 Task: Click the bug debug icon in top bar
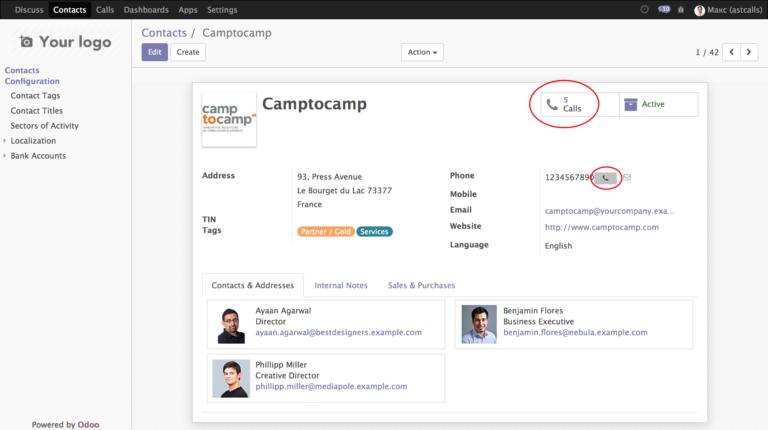click(x=681, y=9)
